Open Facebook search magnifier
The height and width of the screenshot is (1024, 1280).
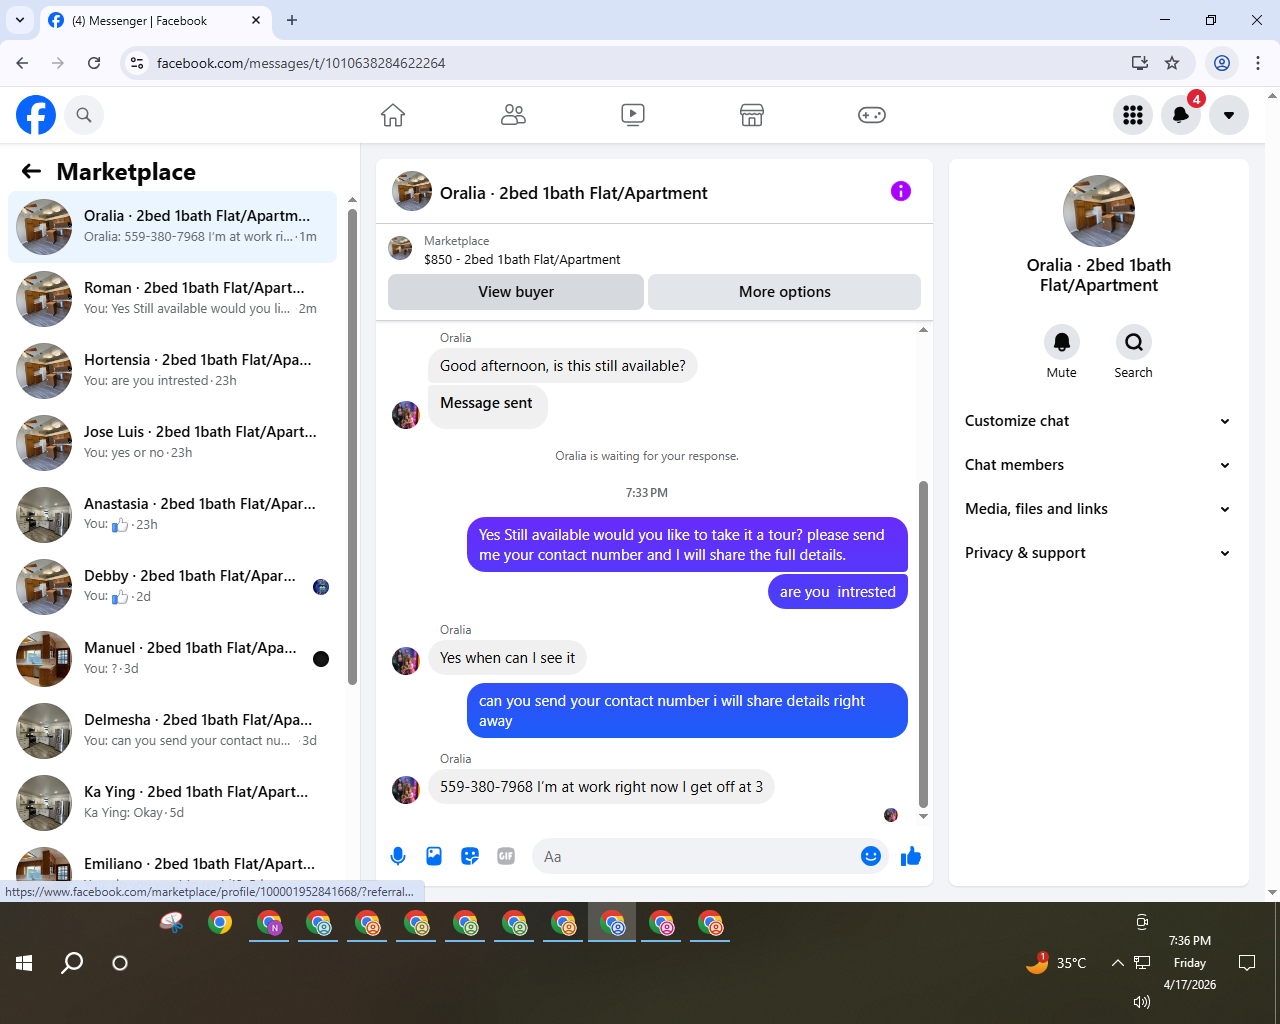[84, 115]
